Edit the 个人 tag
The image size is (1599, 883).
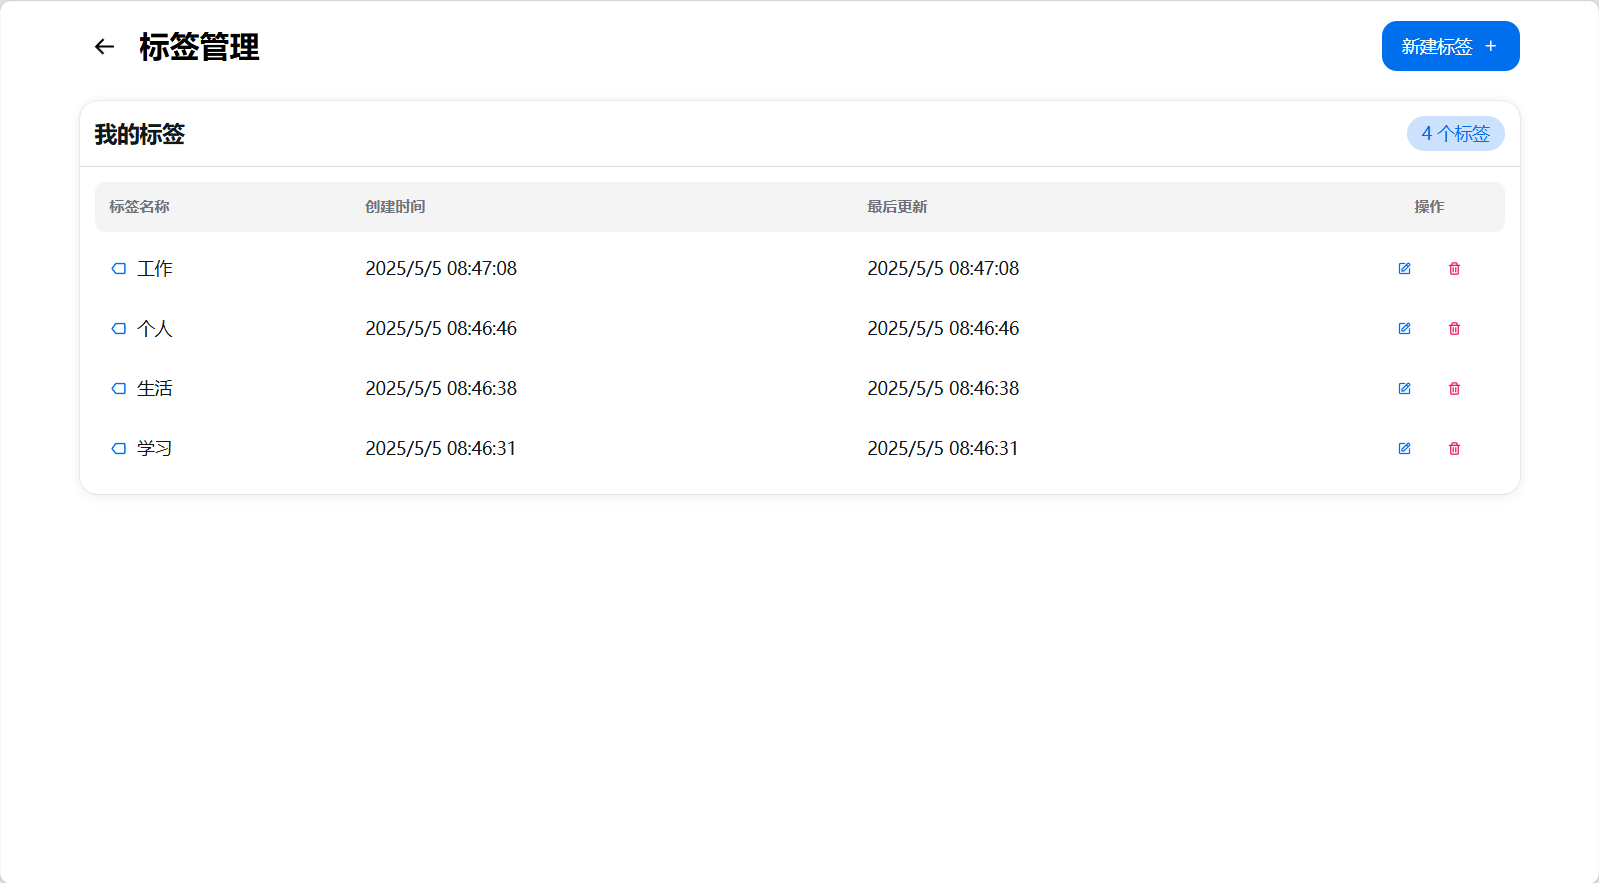[1404, 328]
